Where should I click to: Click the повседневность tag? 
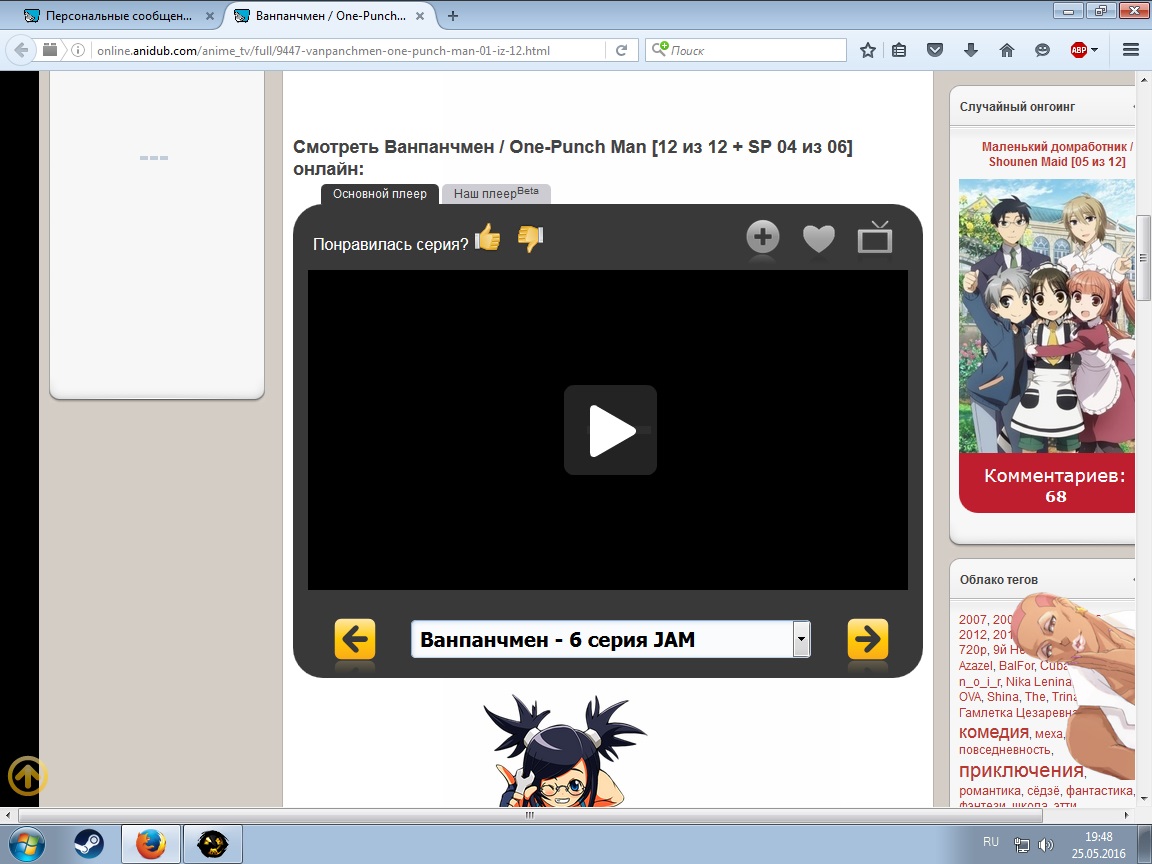(x=1004, y=750)
